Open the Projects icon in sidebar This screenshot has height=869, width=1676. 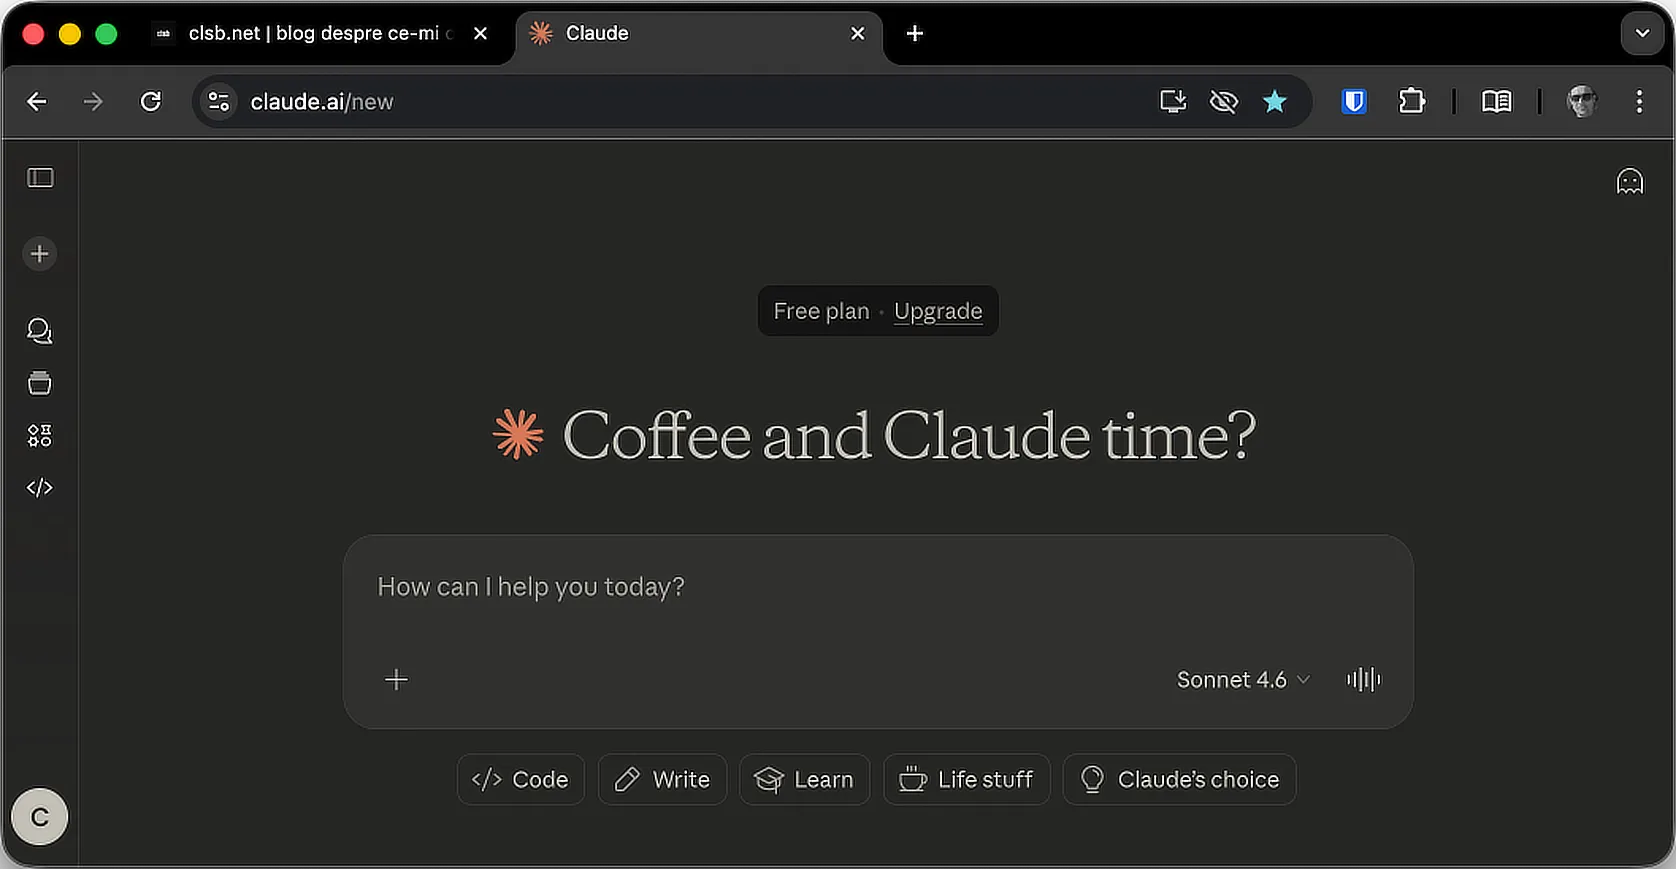tap(40, 383)
